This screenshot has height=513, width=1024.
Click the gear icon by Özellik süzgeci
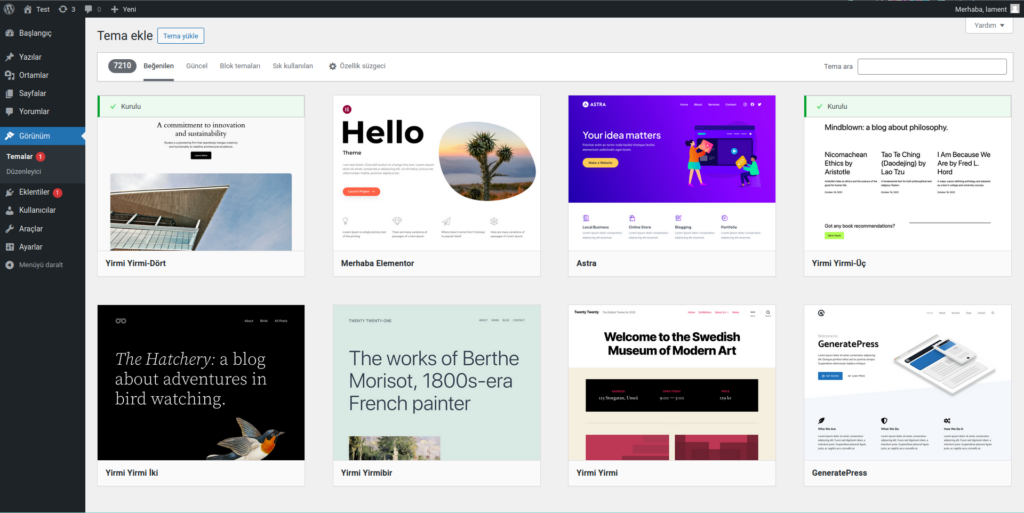pos(333,66)
